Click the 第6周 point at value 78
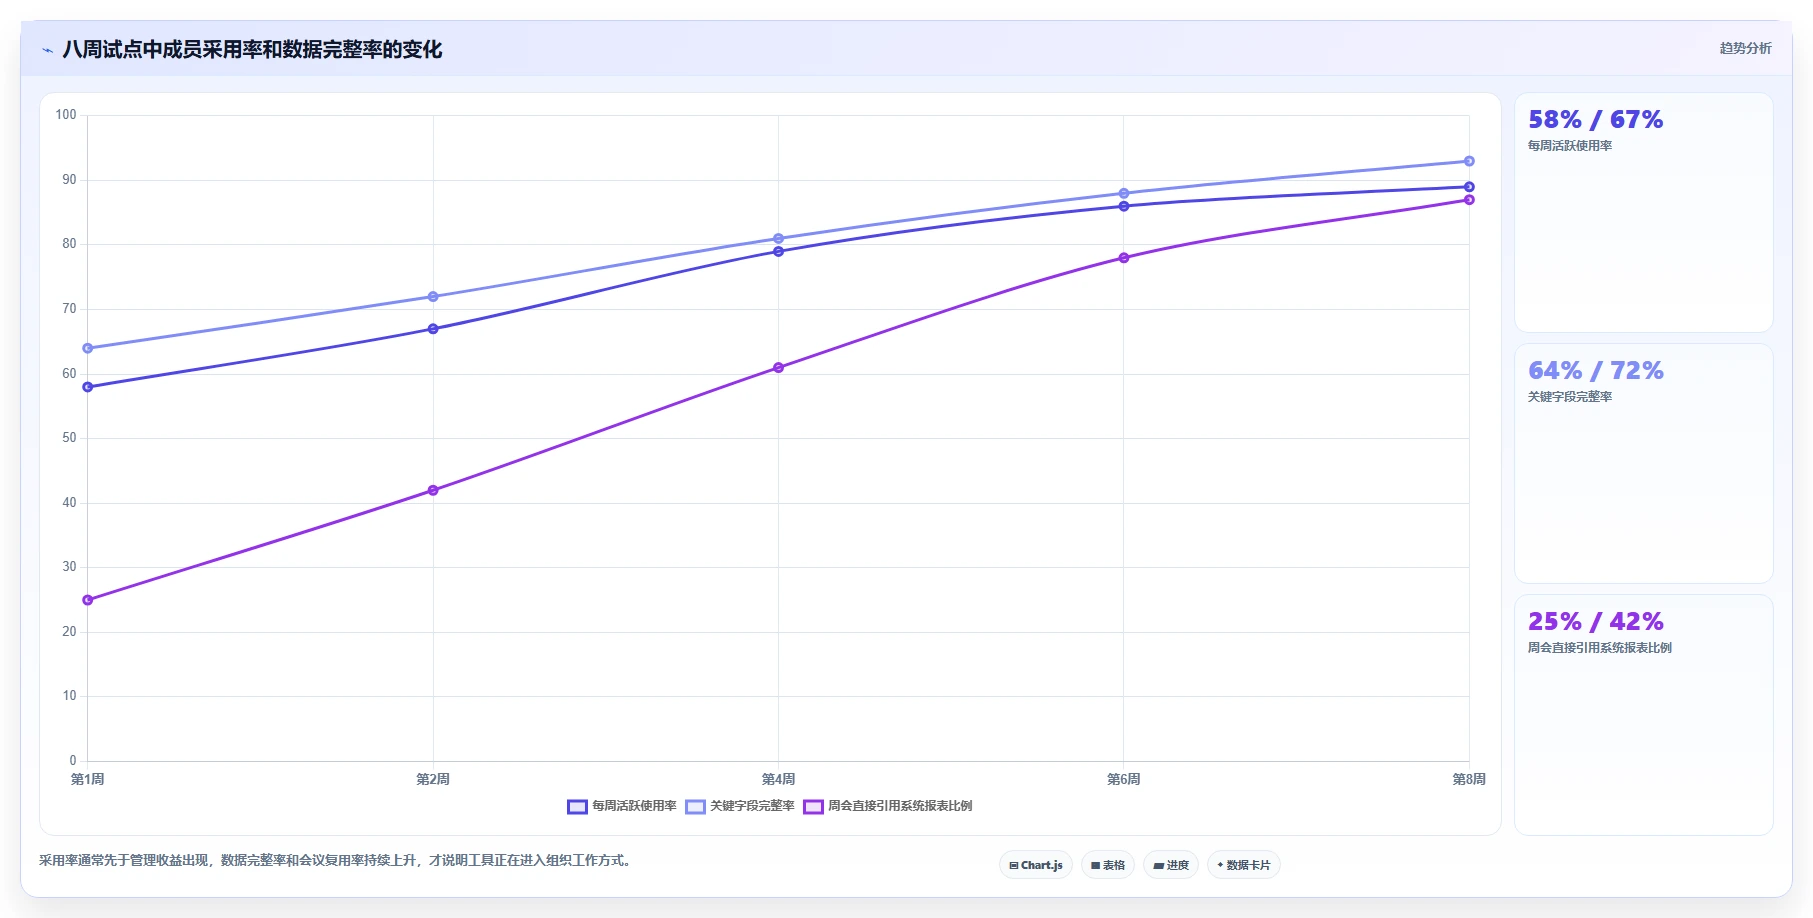This screenshot has width=1813, height=918. (x=1124, y=258)
